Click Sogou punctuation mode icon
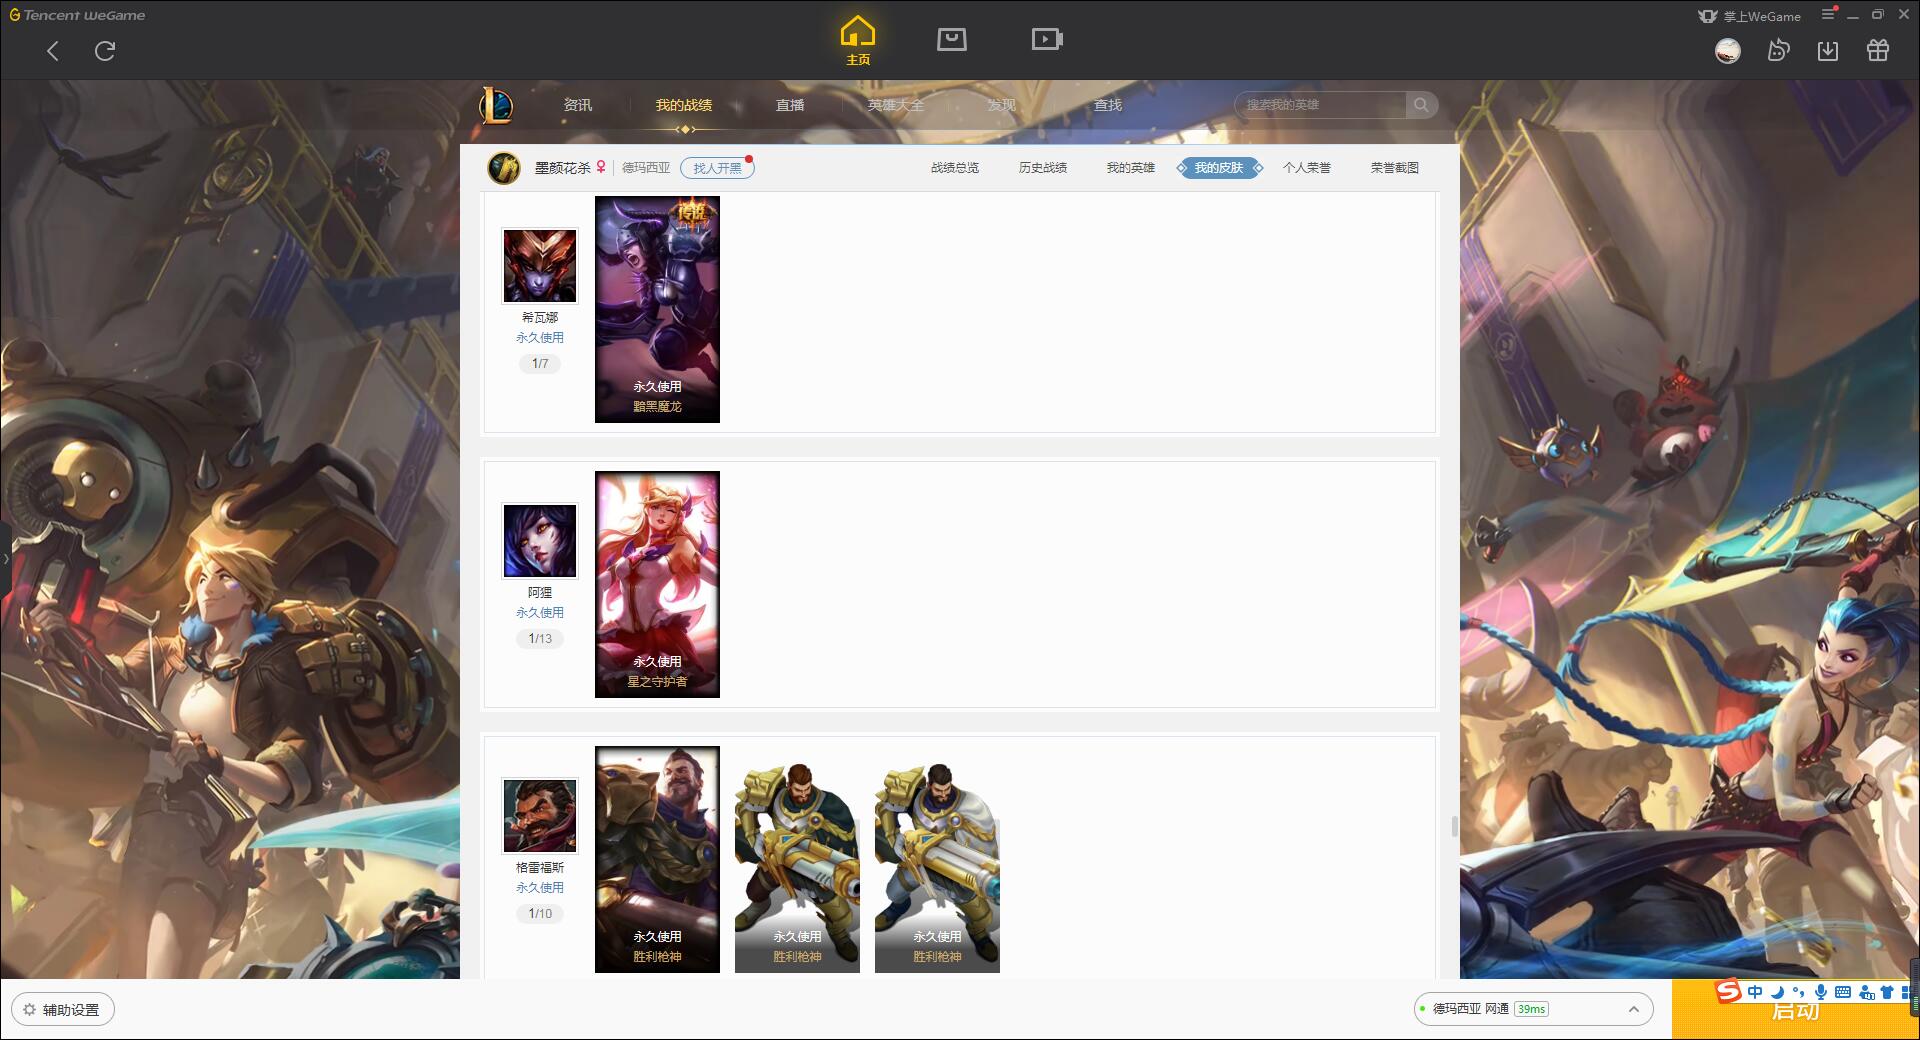The height and width of the screenshot is (1040, 1920). pyautogui.click(x=1799, y=992)
